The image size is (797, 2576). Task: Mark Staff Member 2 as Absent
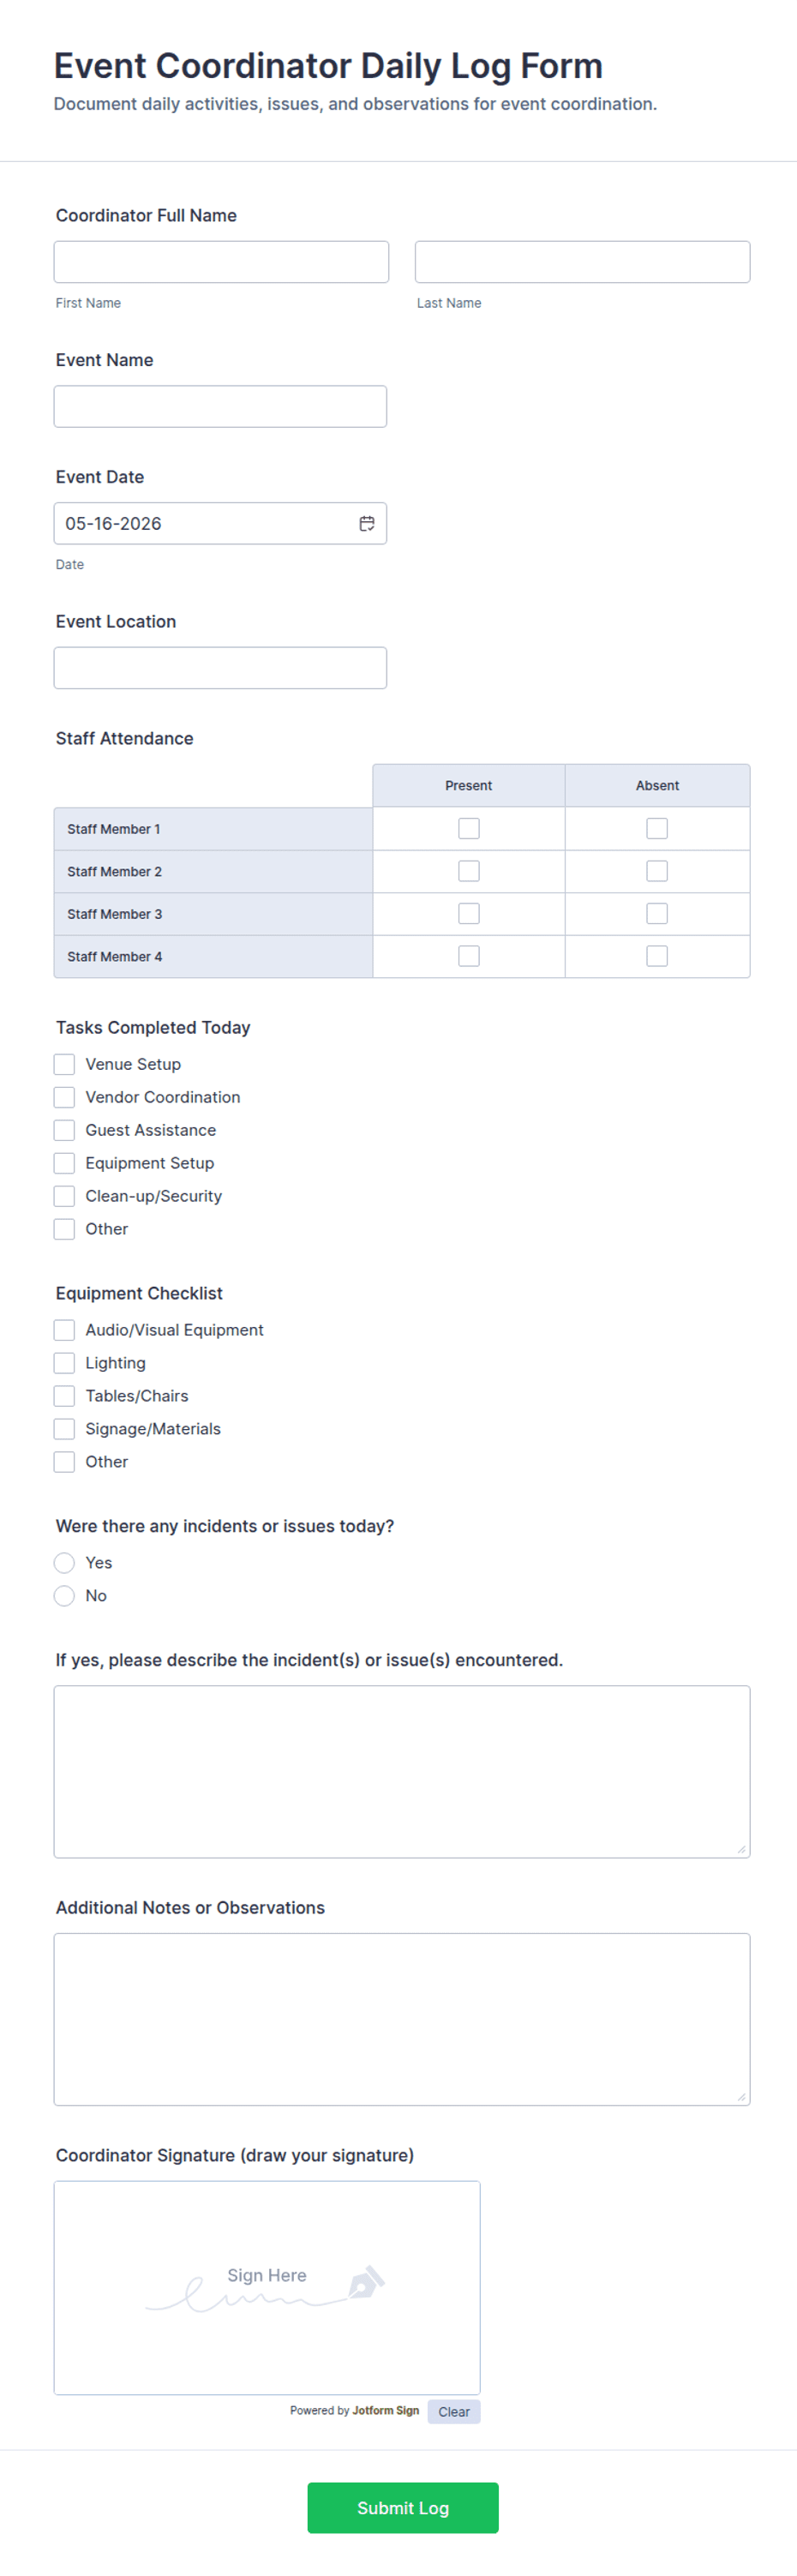point(657,871)
